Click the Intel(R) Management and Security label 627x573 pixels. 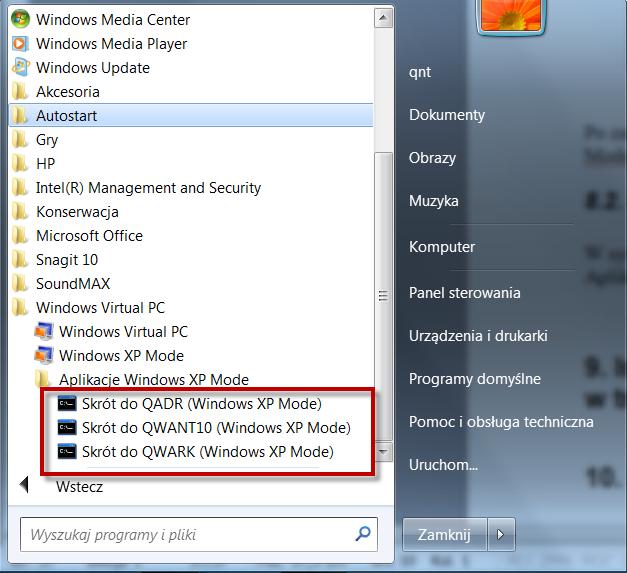(x=148, y=188)
